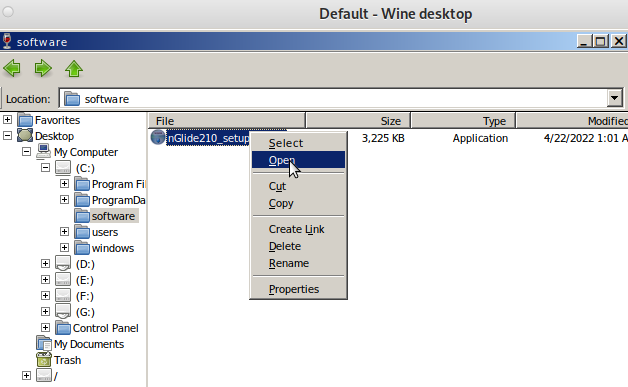Click the Control Panel folder icon
628x387 pixels.
click(x=63, y=328)
